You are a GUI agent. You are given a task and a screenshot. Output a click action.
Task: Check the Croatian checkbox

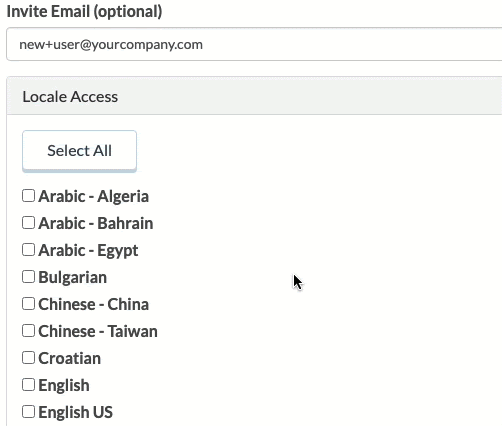pyautogui.click(x=28, y=358)
